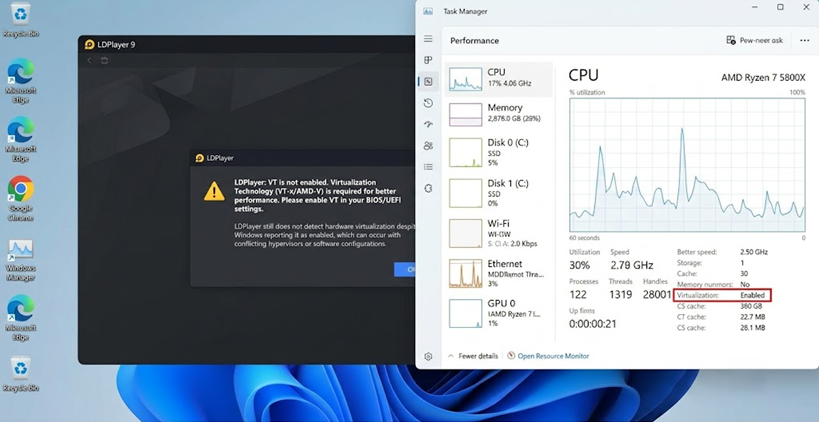Image resolution: width=819 pixels, height=422 pixels.
Task: Open the App history page icon
Action: pos(428,103)
